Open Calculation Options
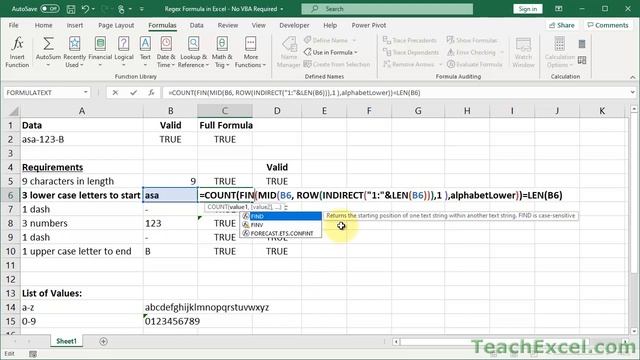 point(560,52)
